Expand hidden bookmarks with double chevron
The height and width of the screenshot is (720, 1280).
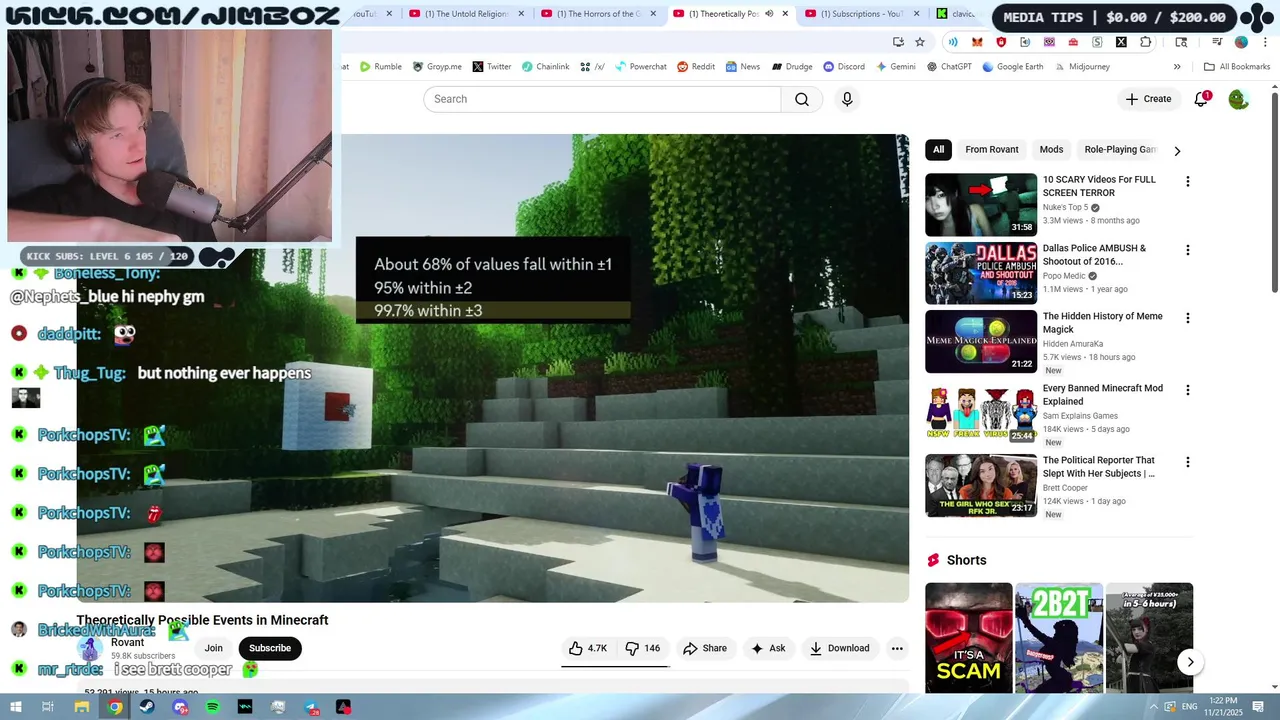click(x=1177, y=67)
